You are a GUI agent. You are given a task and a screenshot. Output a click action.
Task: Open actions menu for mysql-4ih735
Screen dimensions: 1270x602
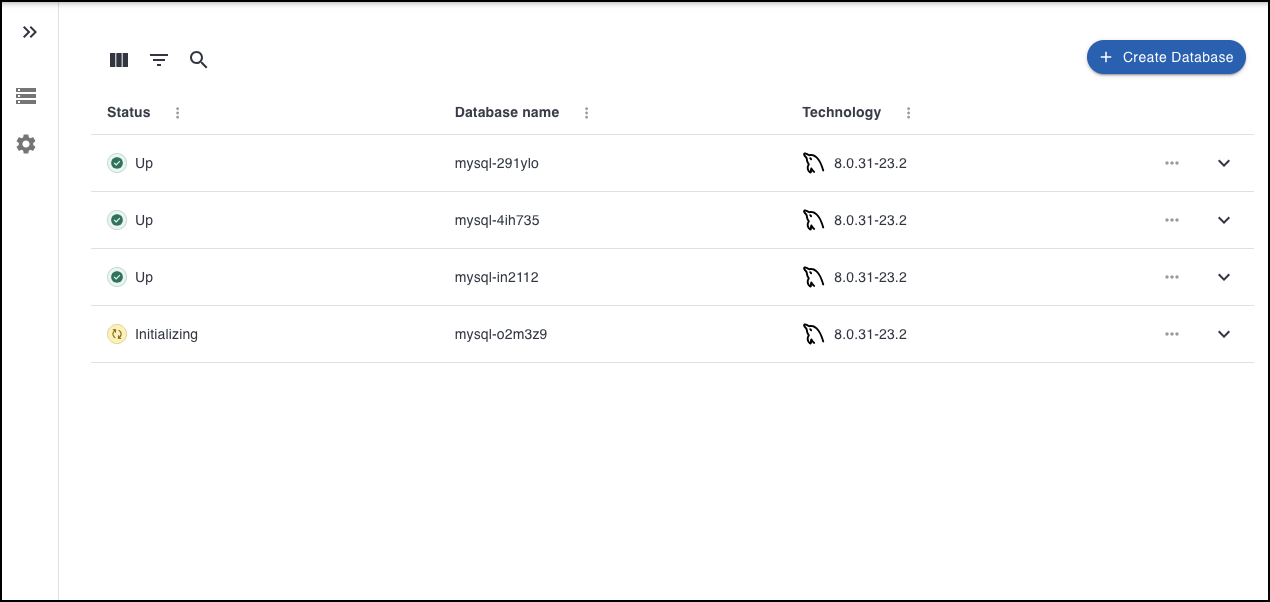[x=1172, y=220]
